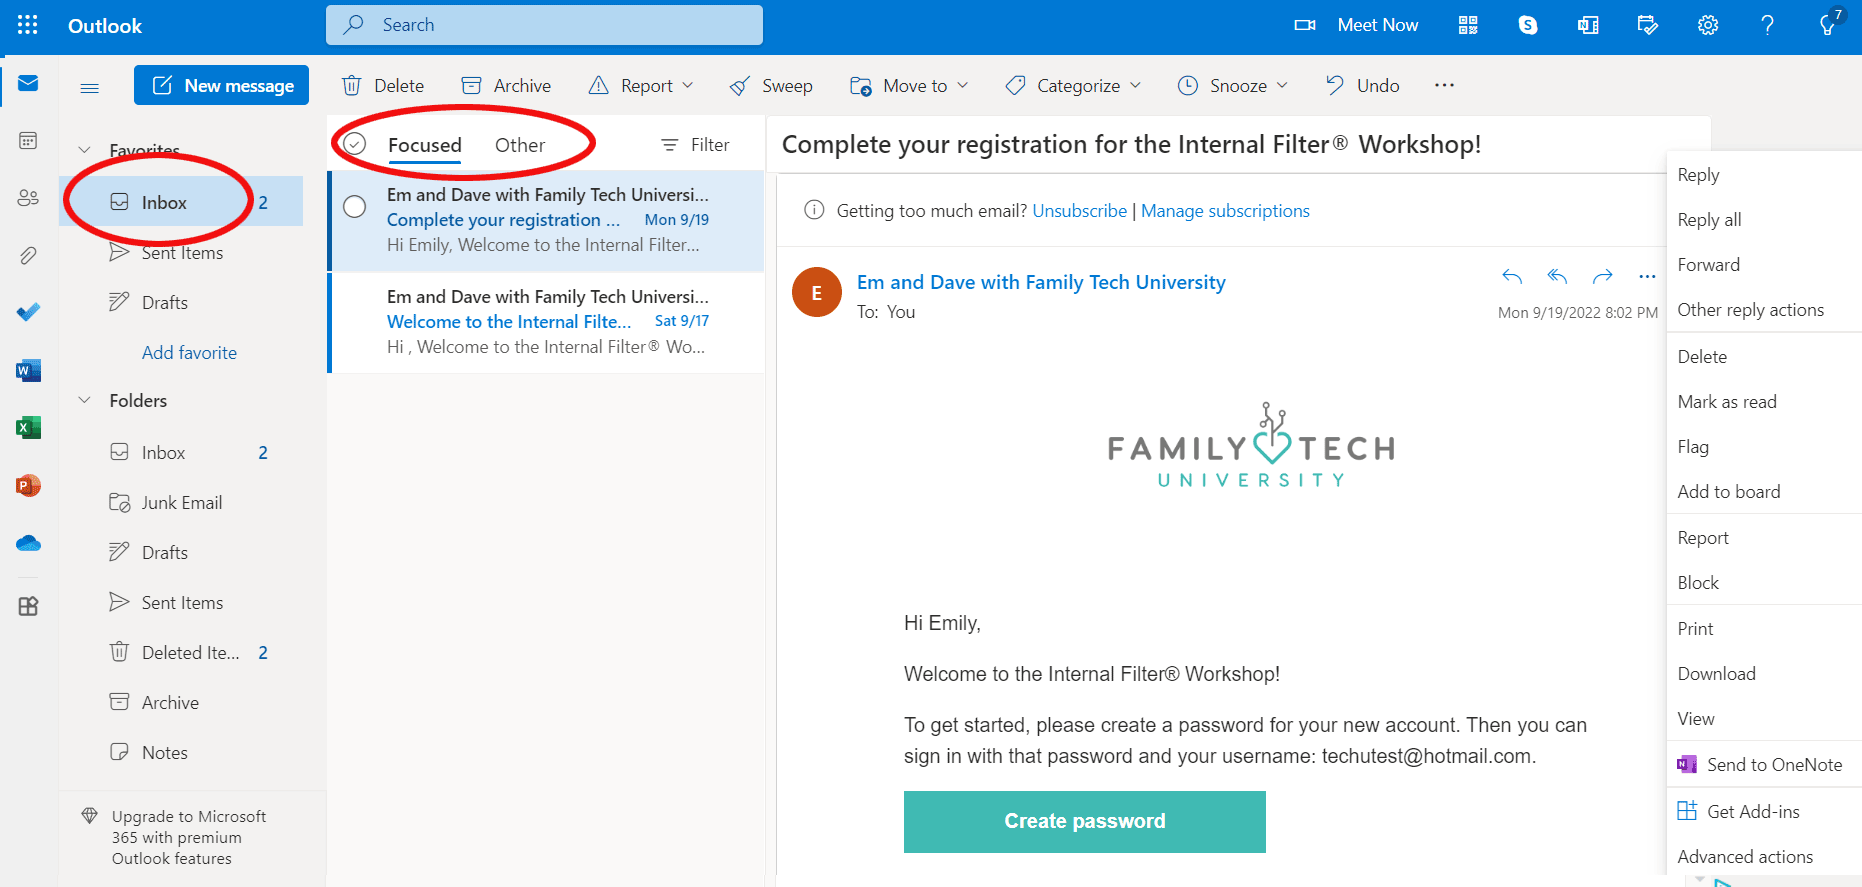Open the Calendar icon in left rail
This screenshot has height=887, width=1862.
tap(28, 141)
